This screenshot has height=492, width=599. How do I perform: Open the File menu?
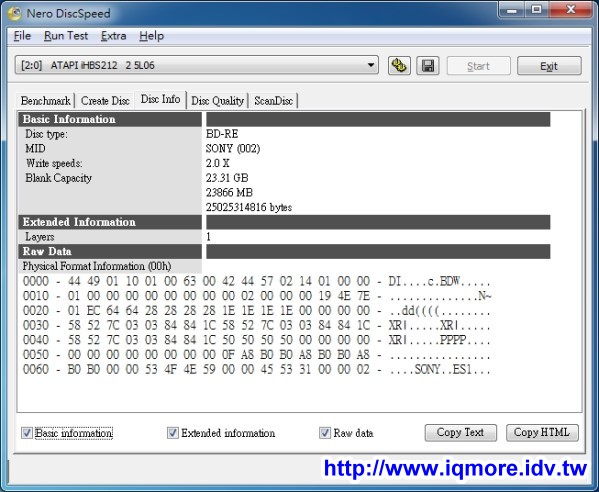coord(22,36)
